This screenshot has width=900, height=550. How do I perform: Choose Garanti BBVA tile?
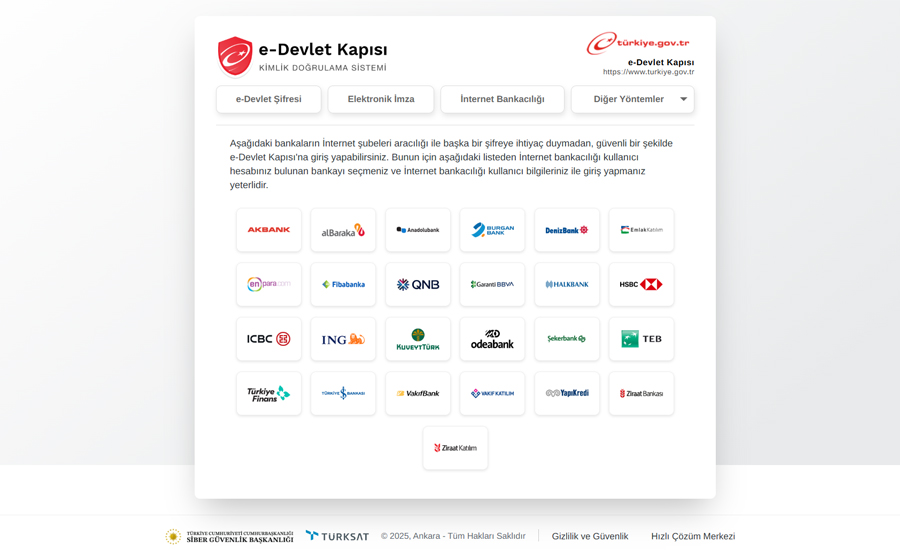[492, 284]
